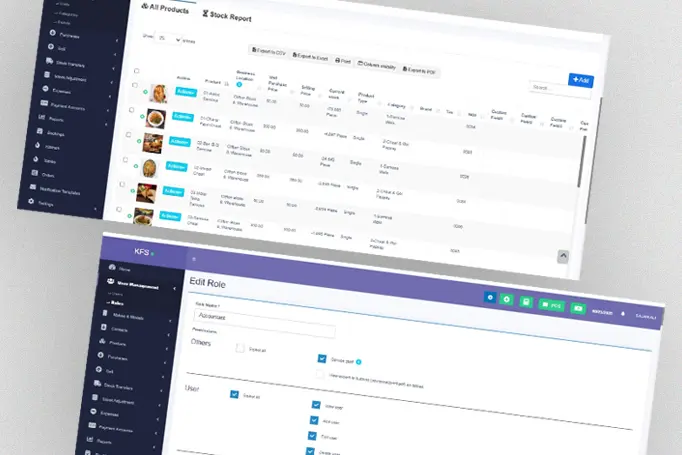Open Home from the lower sidebar
This screenshot has height=455, width=682.
[125, 270]
